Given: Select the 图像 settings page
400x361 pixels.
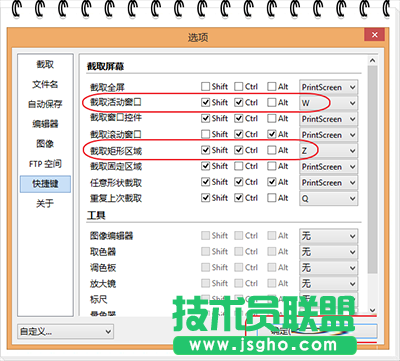Looking at the screenshot, I should pyautogui.click(x=45, y=144).
